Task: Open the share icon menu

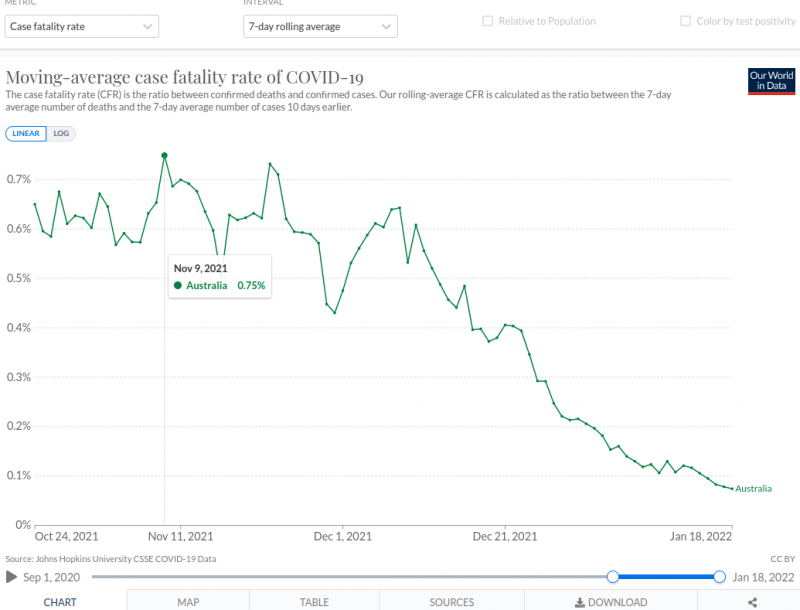Action: (752, 601)
